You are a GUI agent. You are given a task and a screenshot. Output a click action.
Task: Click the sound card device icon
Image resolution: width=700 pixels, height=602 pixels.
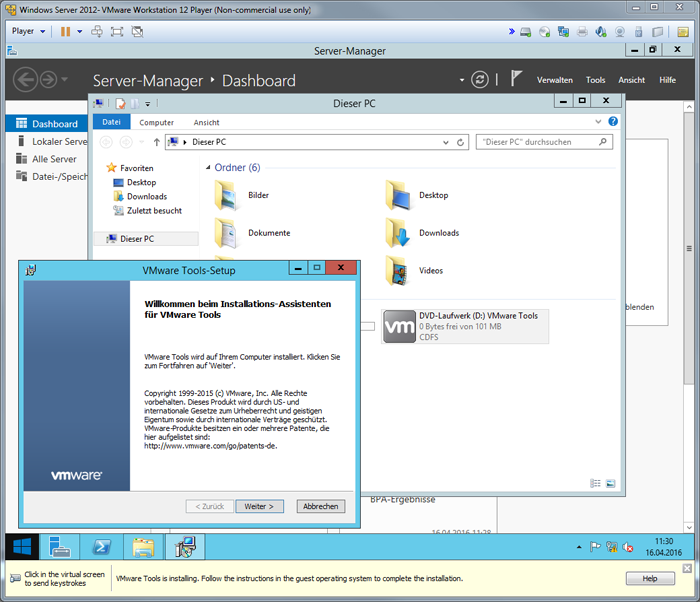click(601, 32)
